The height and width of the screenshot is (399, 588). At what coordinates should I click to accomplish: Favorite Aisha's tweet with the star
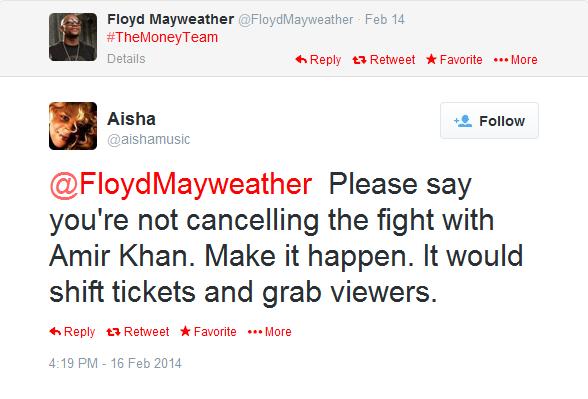208,332
